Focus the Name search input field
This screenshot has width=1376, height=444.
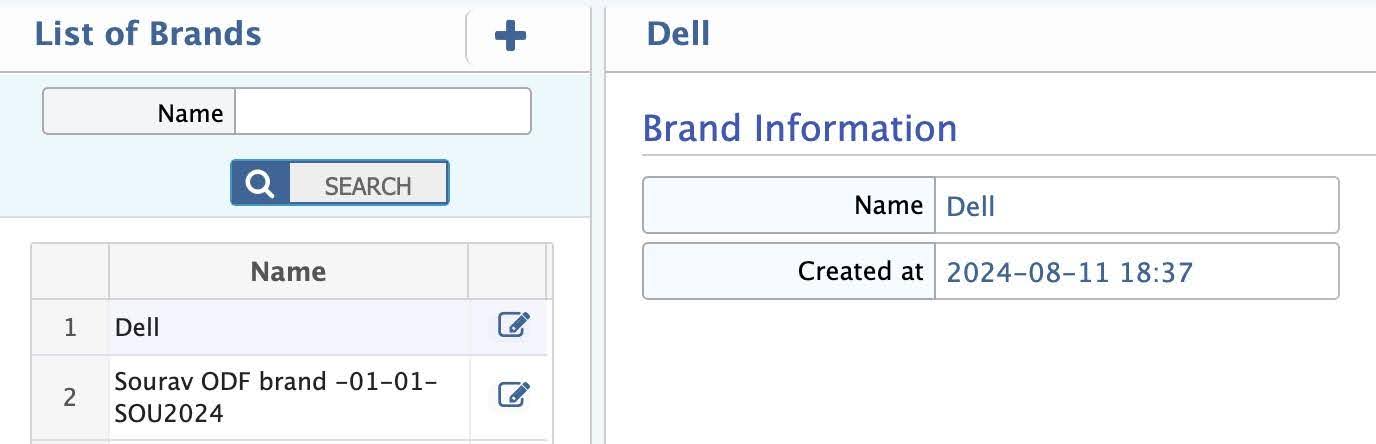point(382,112)
